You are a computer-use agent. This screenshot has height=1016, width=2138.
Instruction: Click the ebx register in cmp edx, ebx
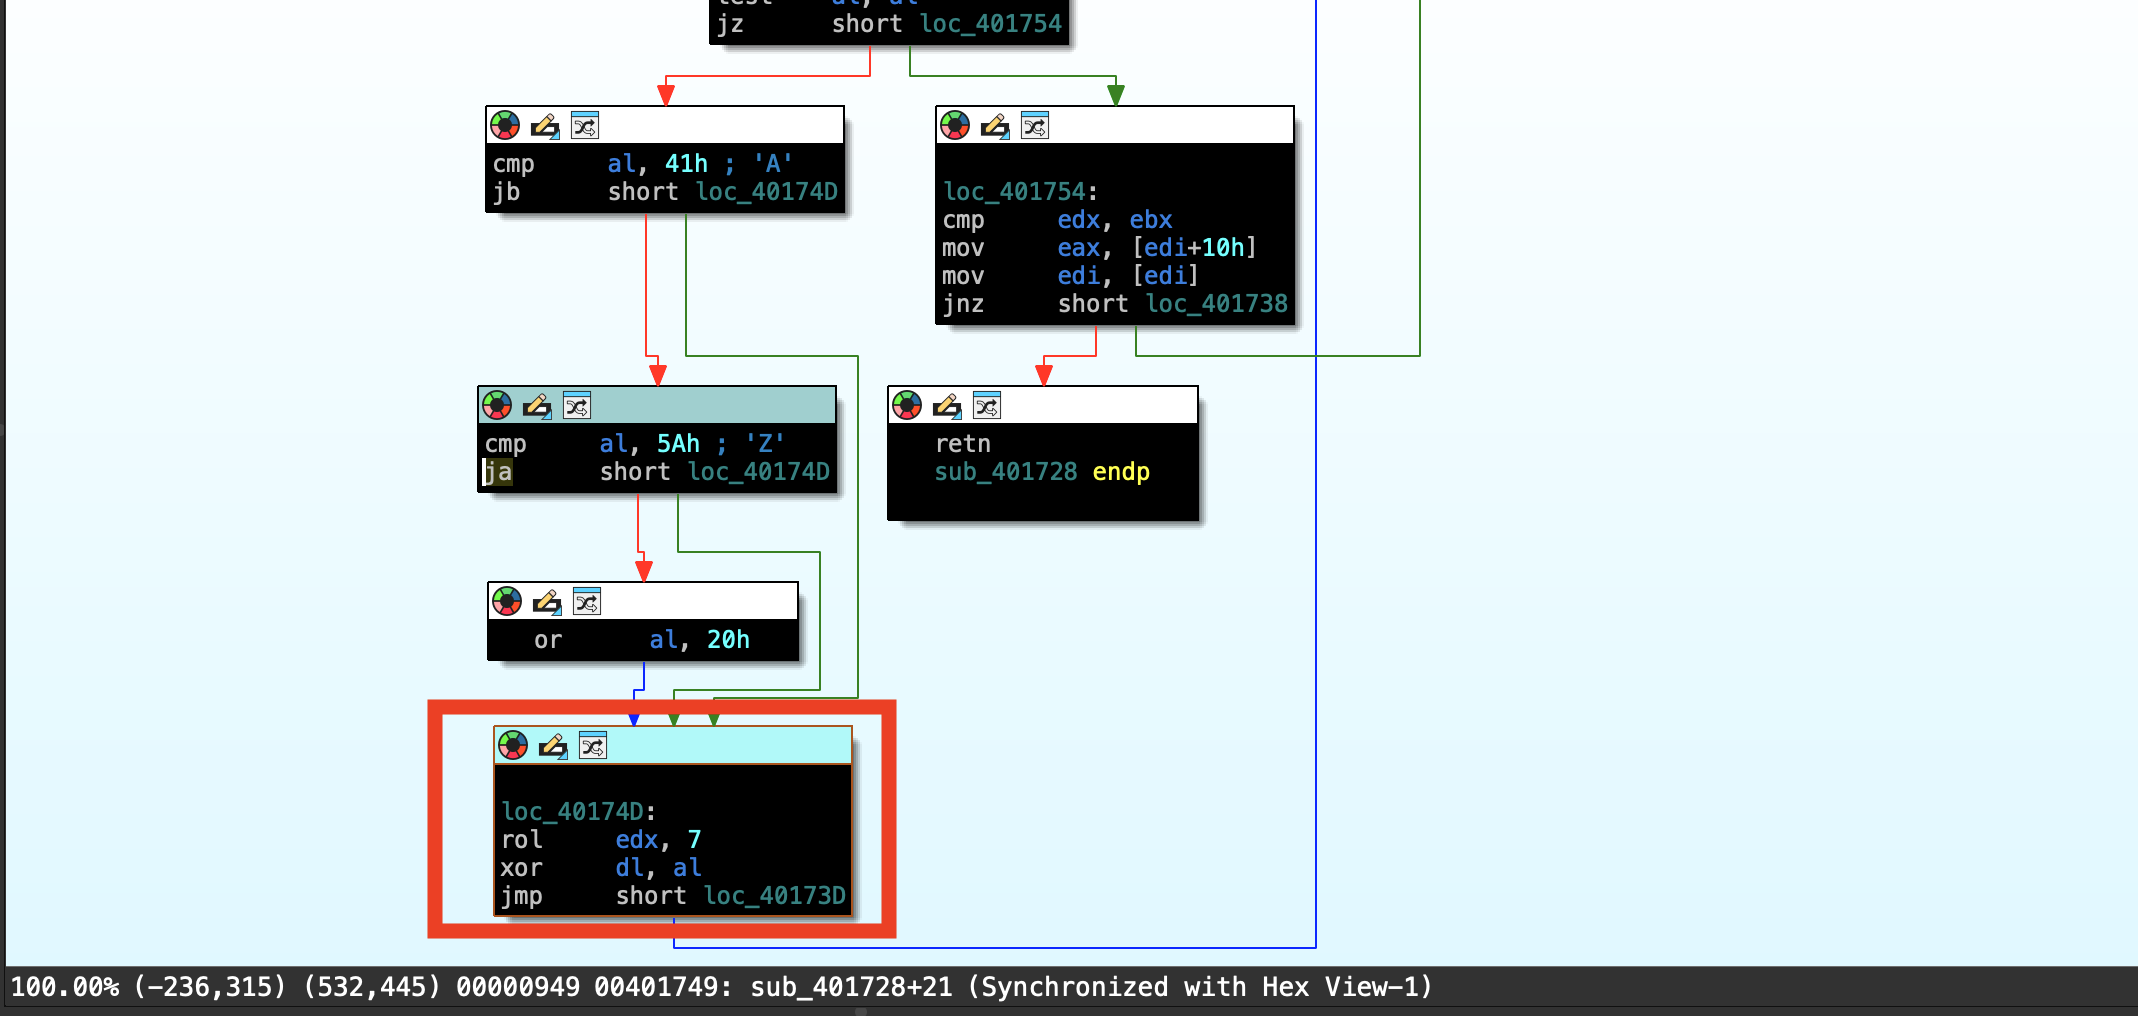(1151, 220)
